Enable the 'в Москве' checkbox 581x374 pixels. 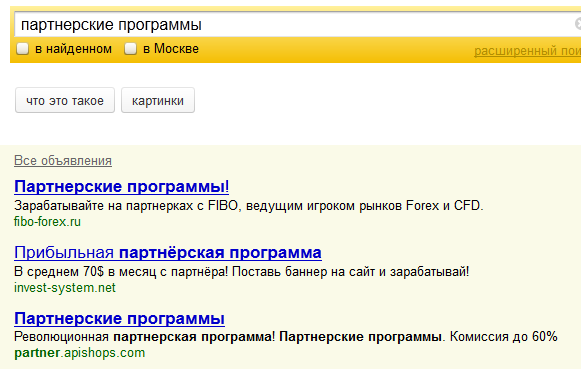click(x=130, y=49)
